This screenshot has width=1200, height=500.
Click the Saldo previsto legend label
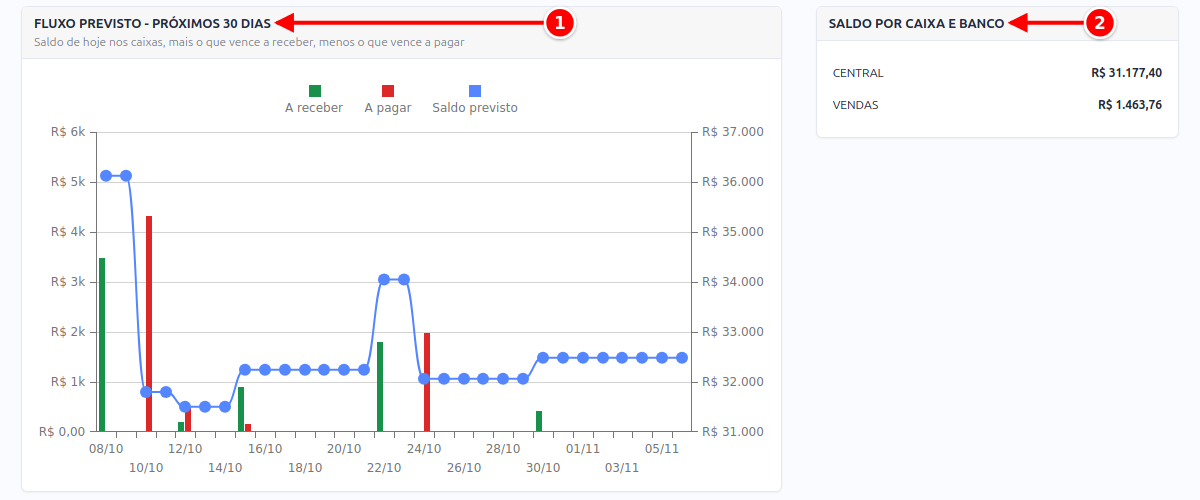(475, 108)
